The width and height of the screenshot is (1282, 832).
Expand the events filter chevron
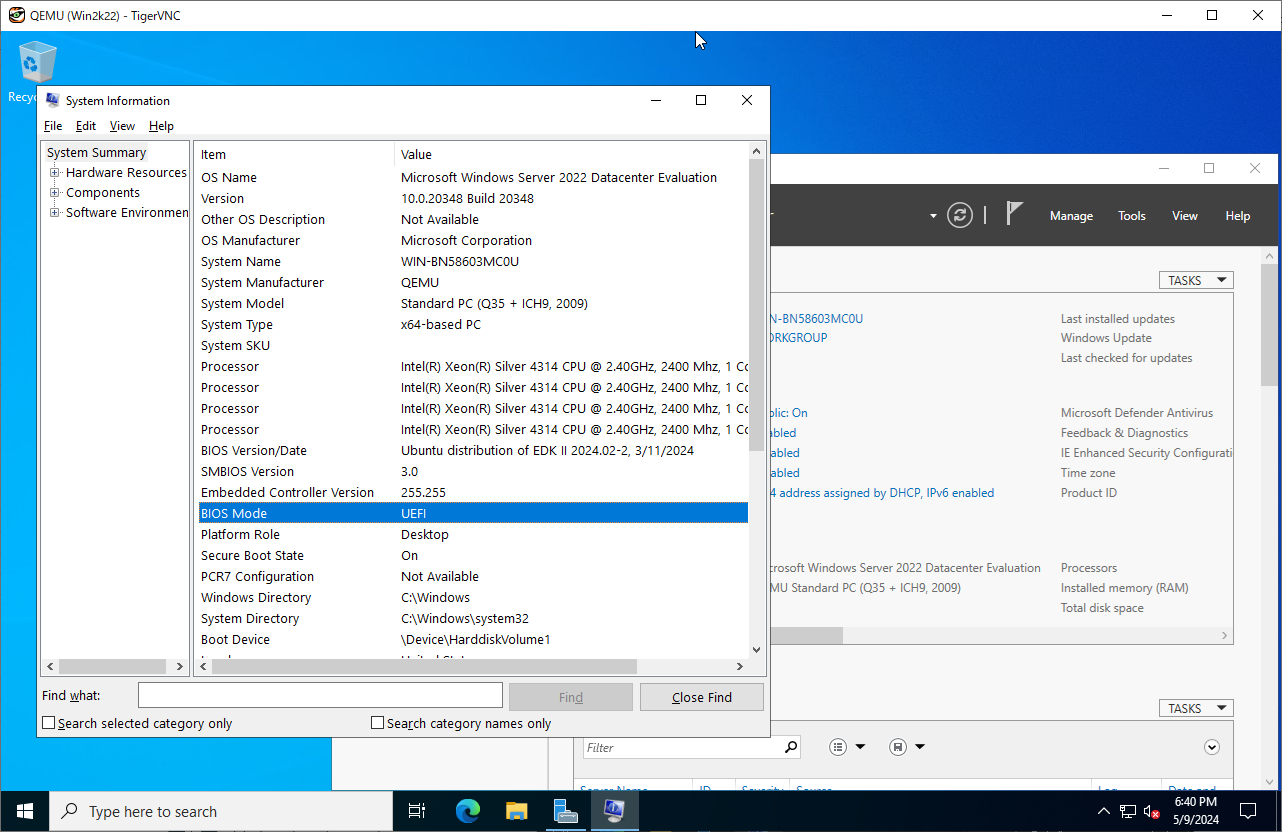click(1212, 747)
